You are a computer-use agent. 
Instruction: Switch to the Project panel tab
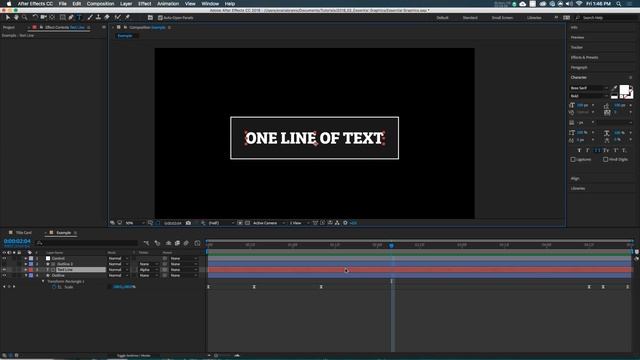9,27
